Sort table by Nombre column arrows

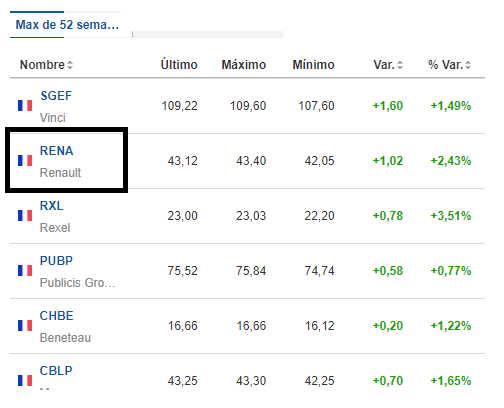coord(70,65)
